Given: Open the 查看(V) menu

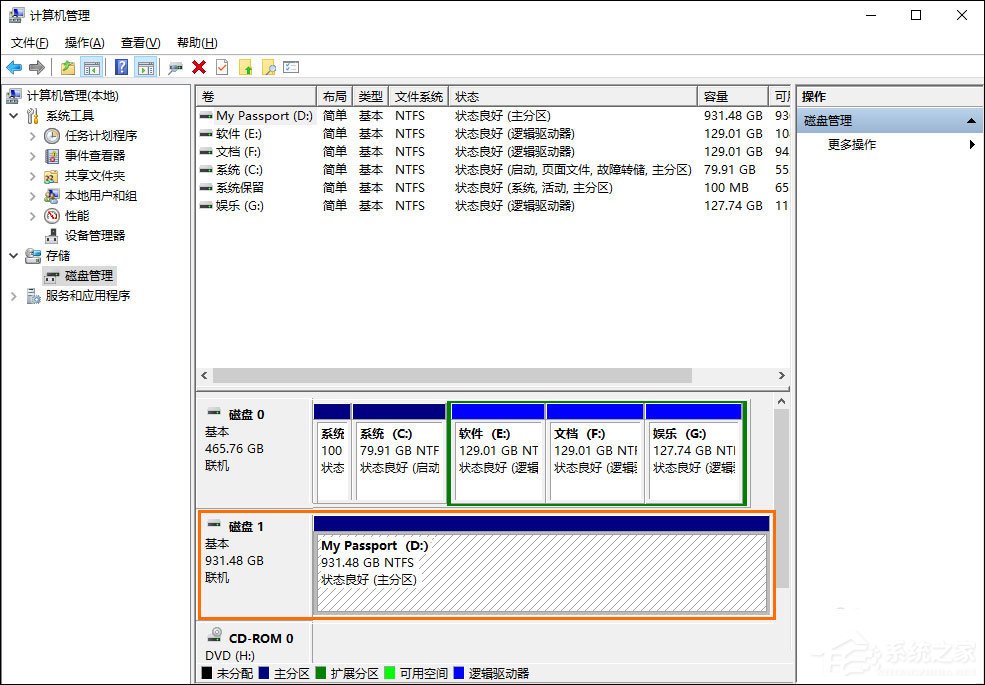Looking at the screenshot, I should pos(139,42).
